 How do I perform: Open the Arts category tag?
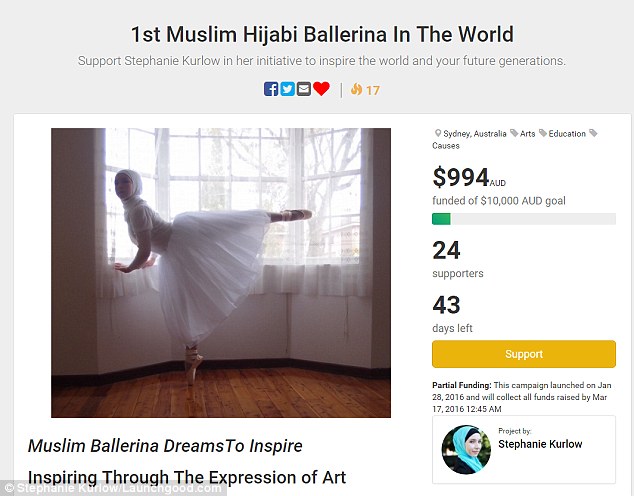point(527,134)
